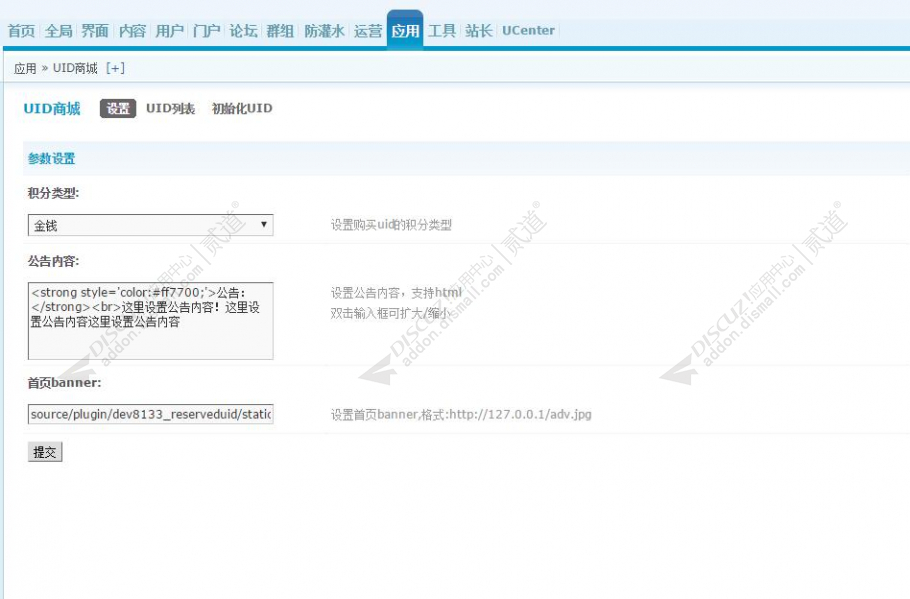Click the 参数设置 section header

tap(52, 158)
